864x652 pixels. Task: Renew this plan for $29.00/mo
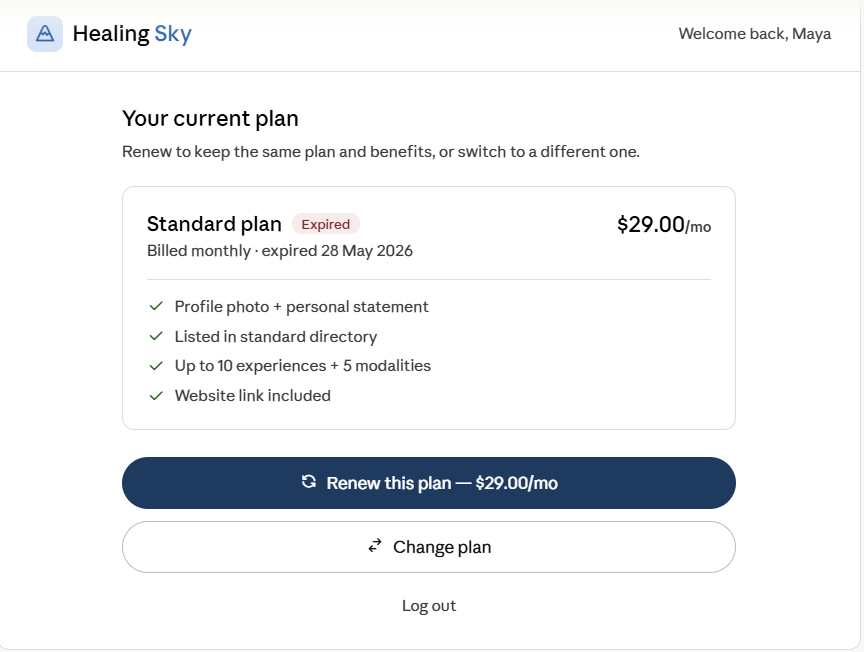(x=429, y=483)
